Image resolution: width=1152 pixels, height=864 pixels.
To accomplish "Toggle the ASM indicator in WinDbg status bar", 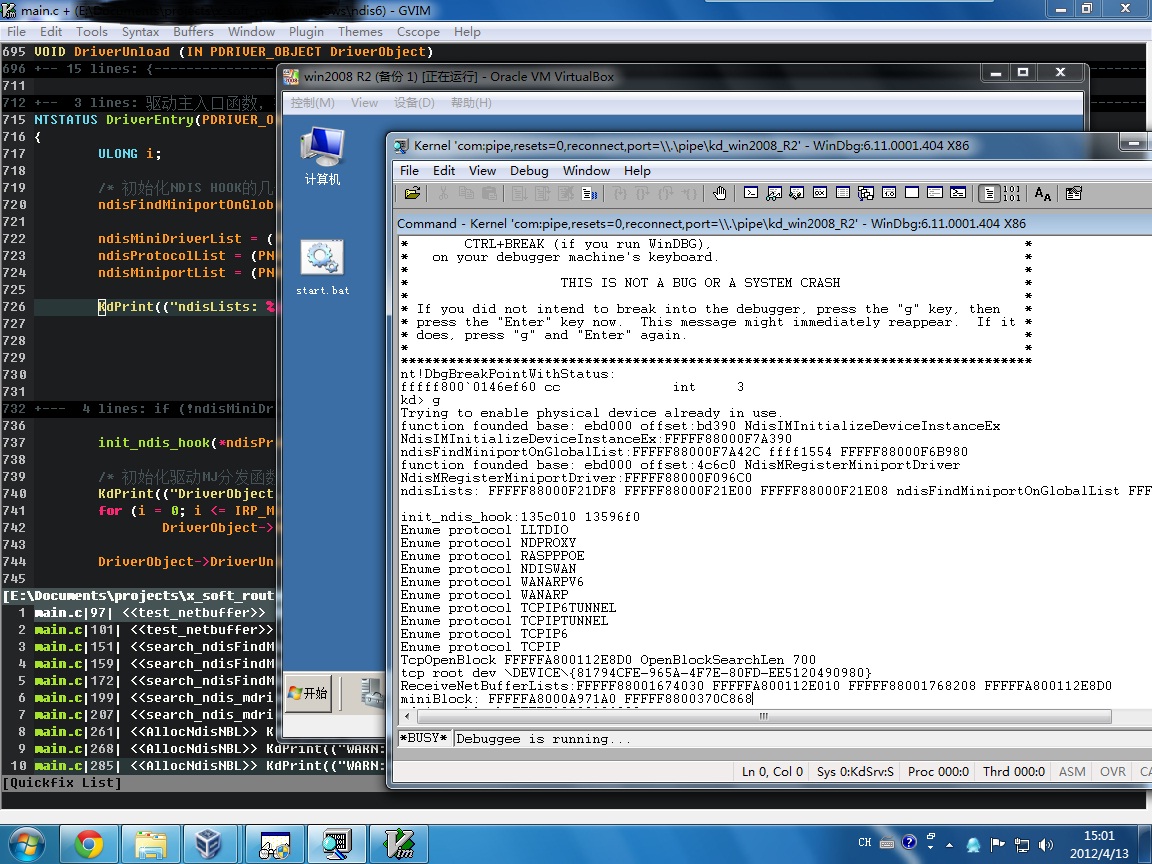I will 1072,771.
